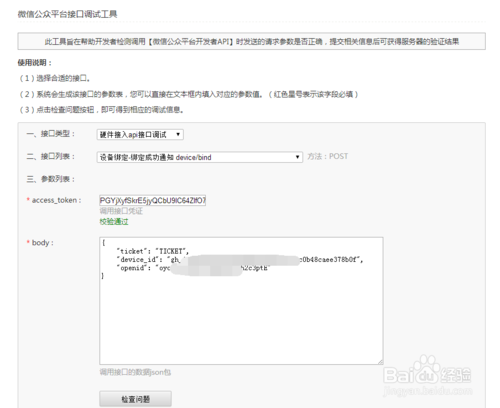This screenshot has width=500, height=408.
Task: Click into the access_token input field
Action: 153,200
